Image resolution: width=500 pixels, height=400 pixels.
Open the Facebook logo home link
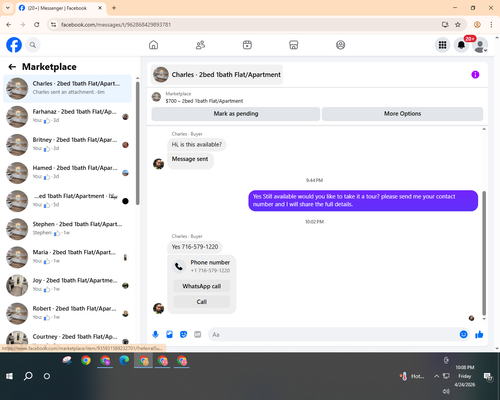[x=14, y=45]
